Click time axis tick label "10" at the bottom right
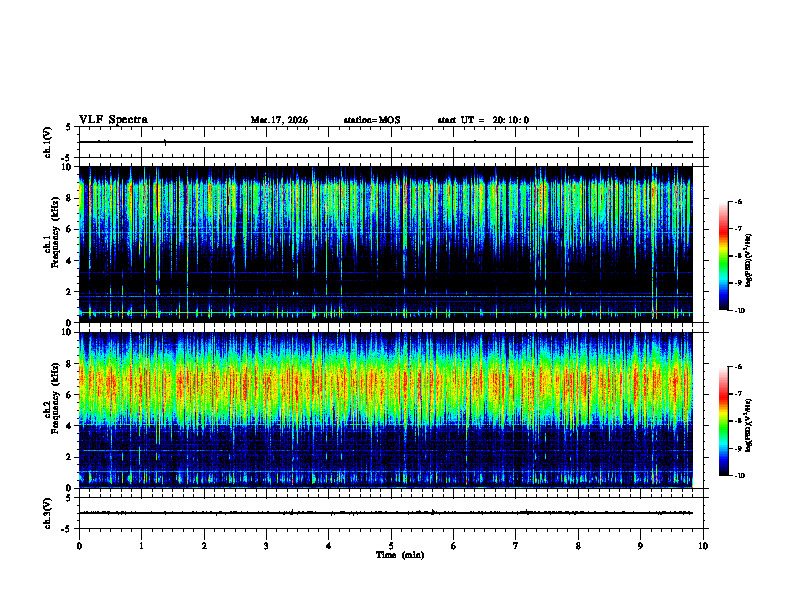Viewport: 792px width, 612px height. coord(703,546)
